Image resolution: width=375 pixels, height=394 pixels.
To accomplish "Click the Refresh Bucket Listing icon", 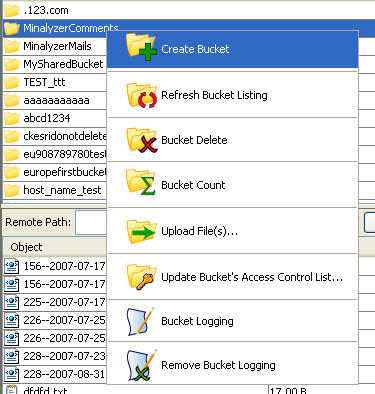I will click(142, 95).
